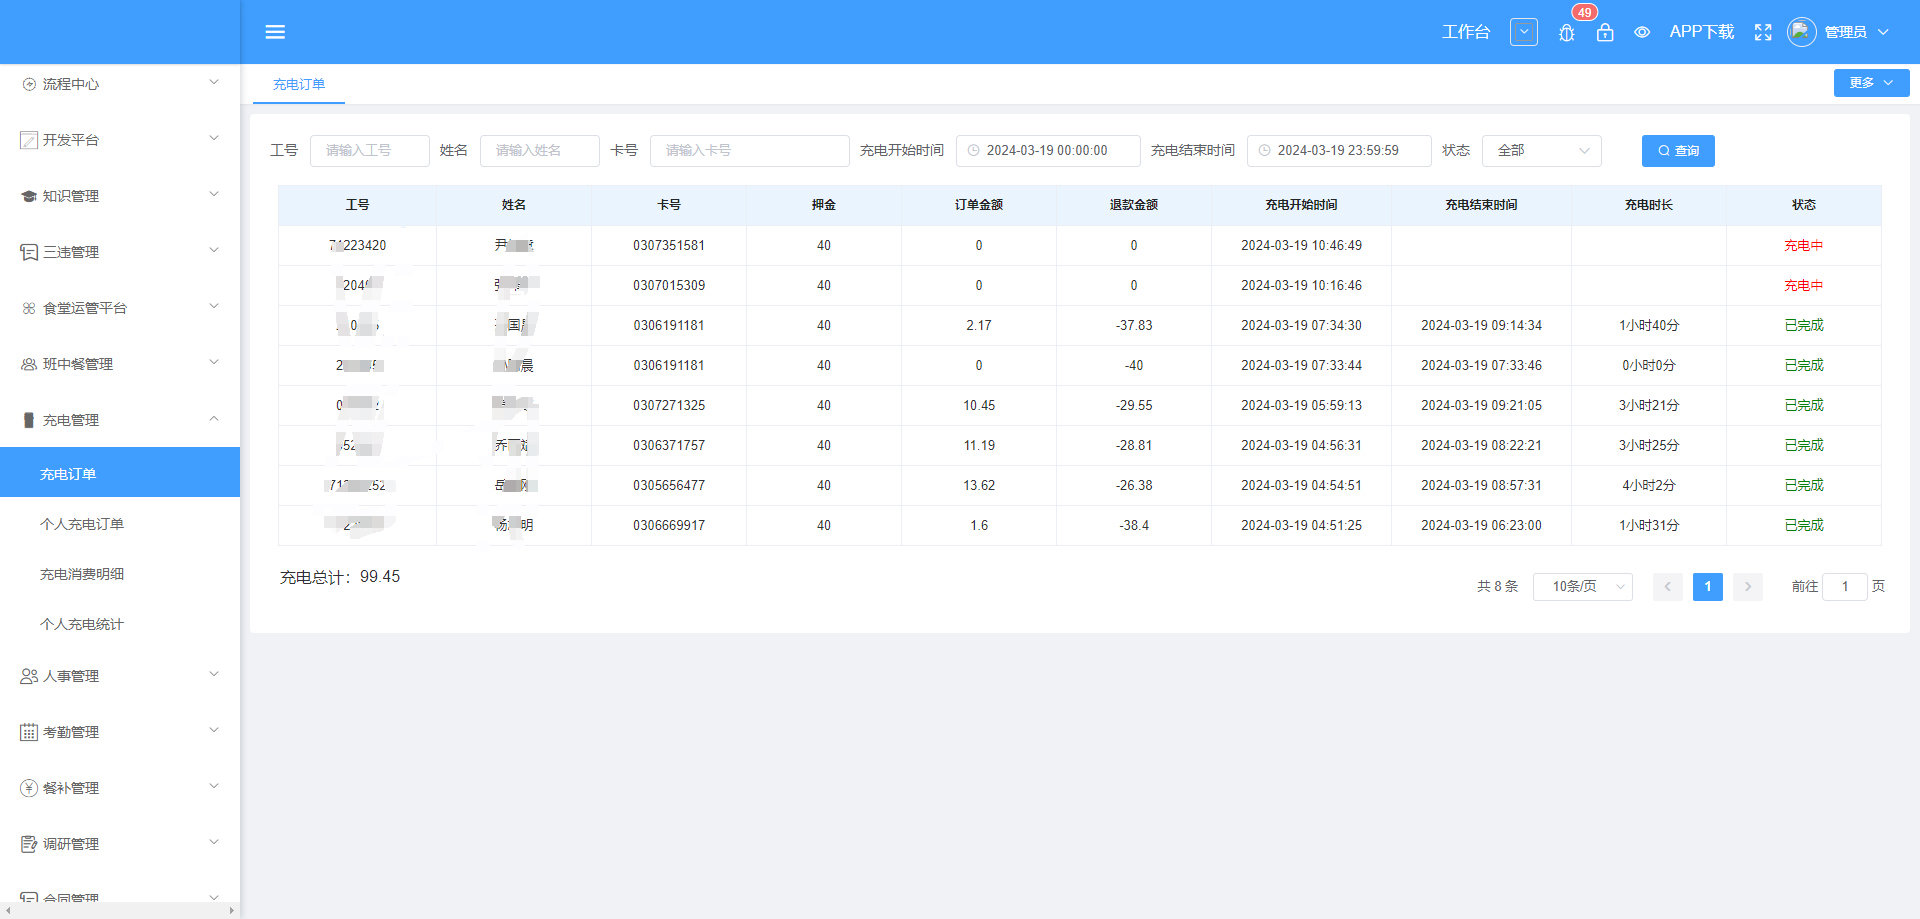Open the charging start time picker
Image resolution: width=1920 pixels, height=919 pixels.
click(1048, 151)
